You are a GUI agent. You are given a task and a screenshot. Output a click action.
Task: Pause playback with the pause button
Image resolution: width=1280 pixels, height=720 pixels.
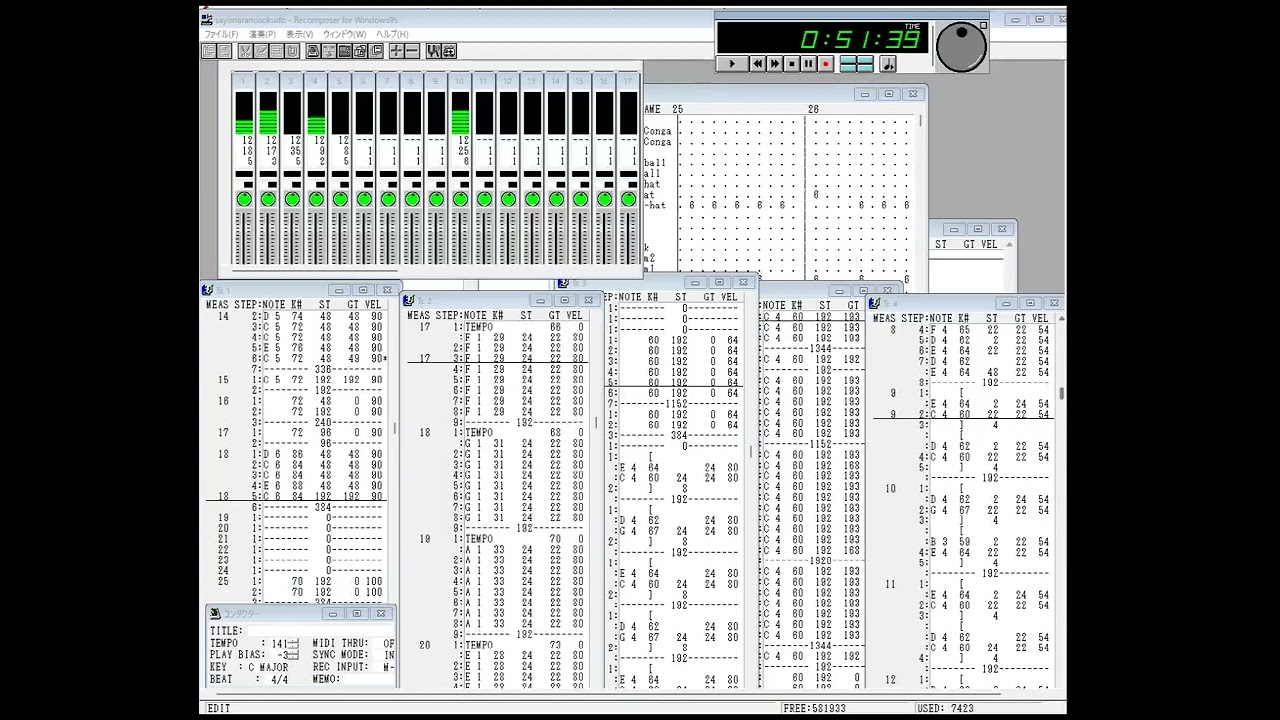point(809,63)
